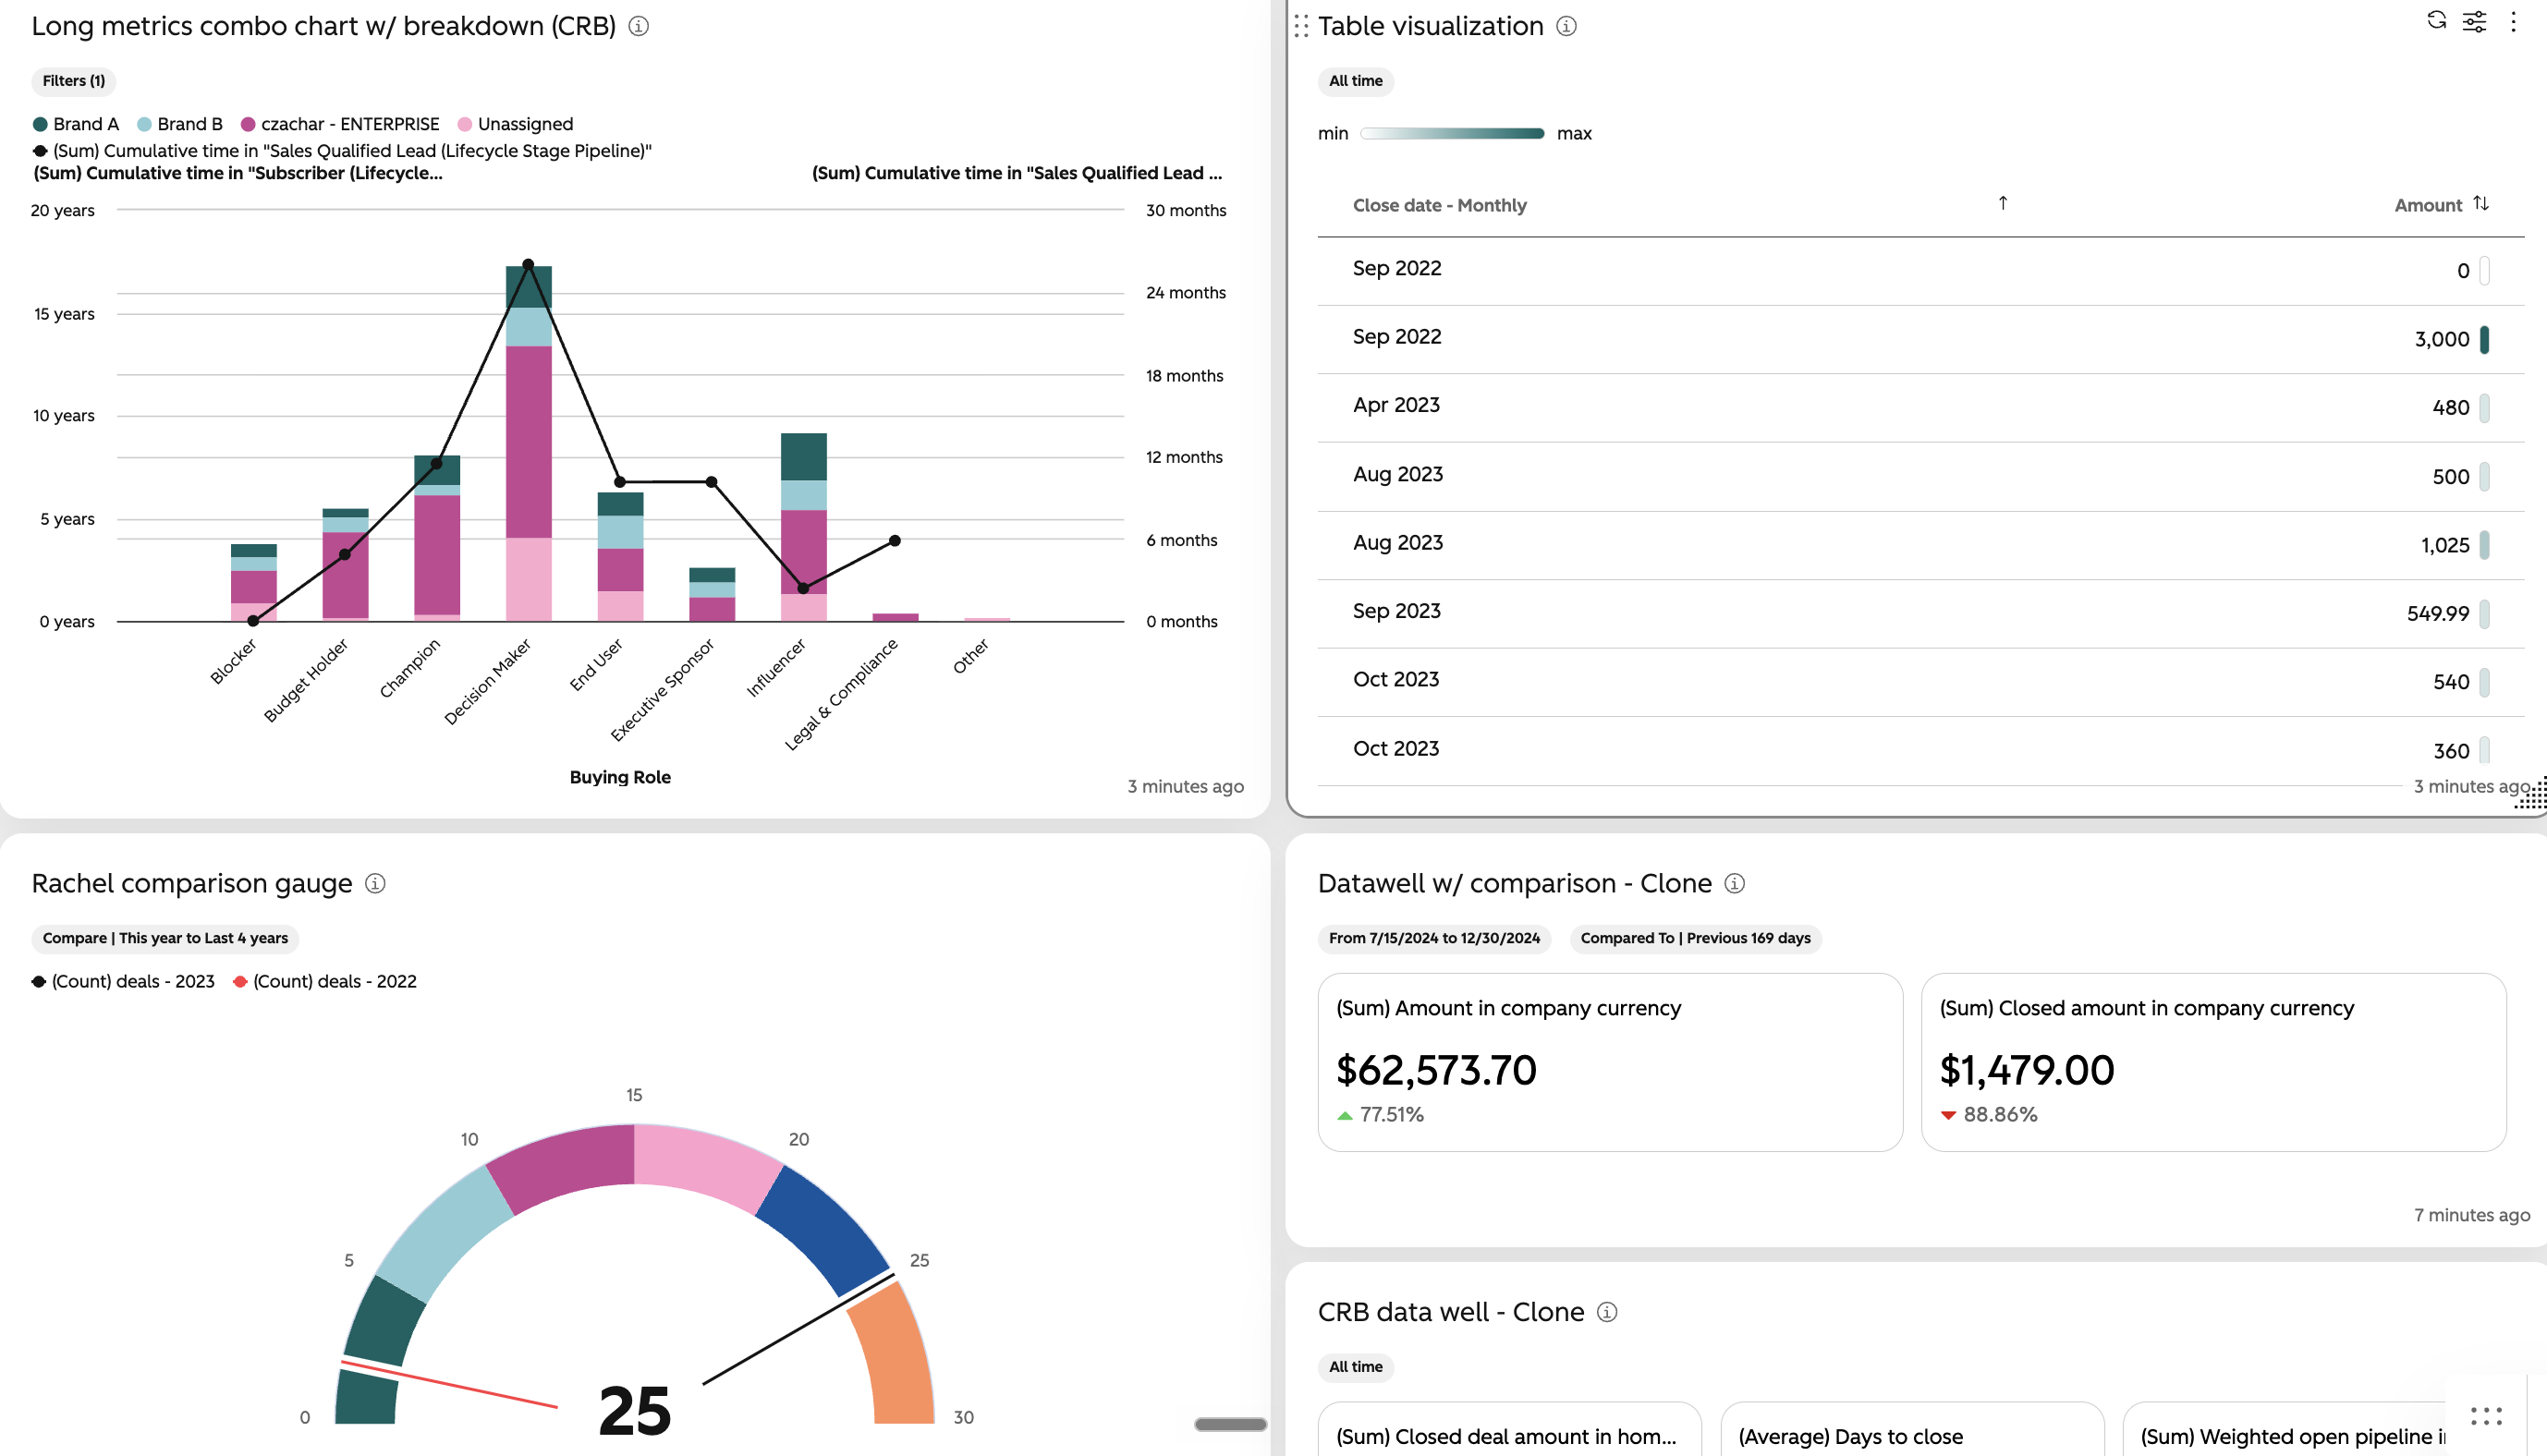Click the 7 minutes ago timestamp
The image size is (2547, 1456).
(x=2472, y=1214)
